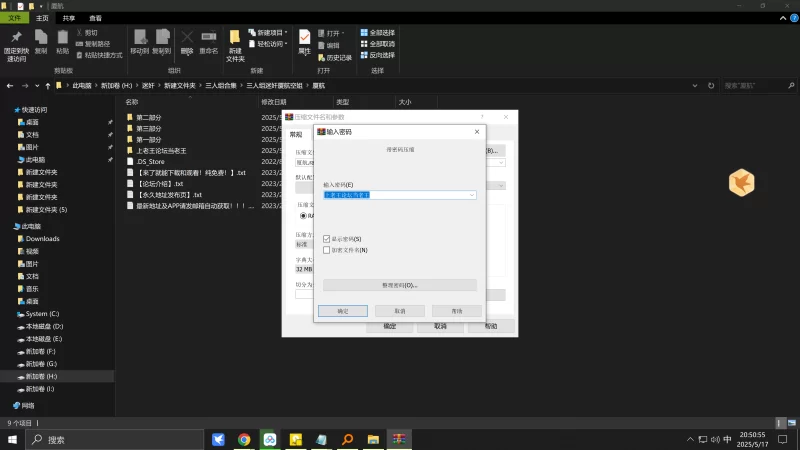This screenshot has width=800, height=450.
Task: Open the Windows Start menu
Action: (x=13, y=439)
